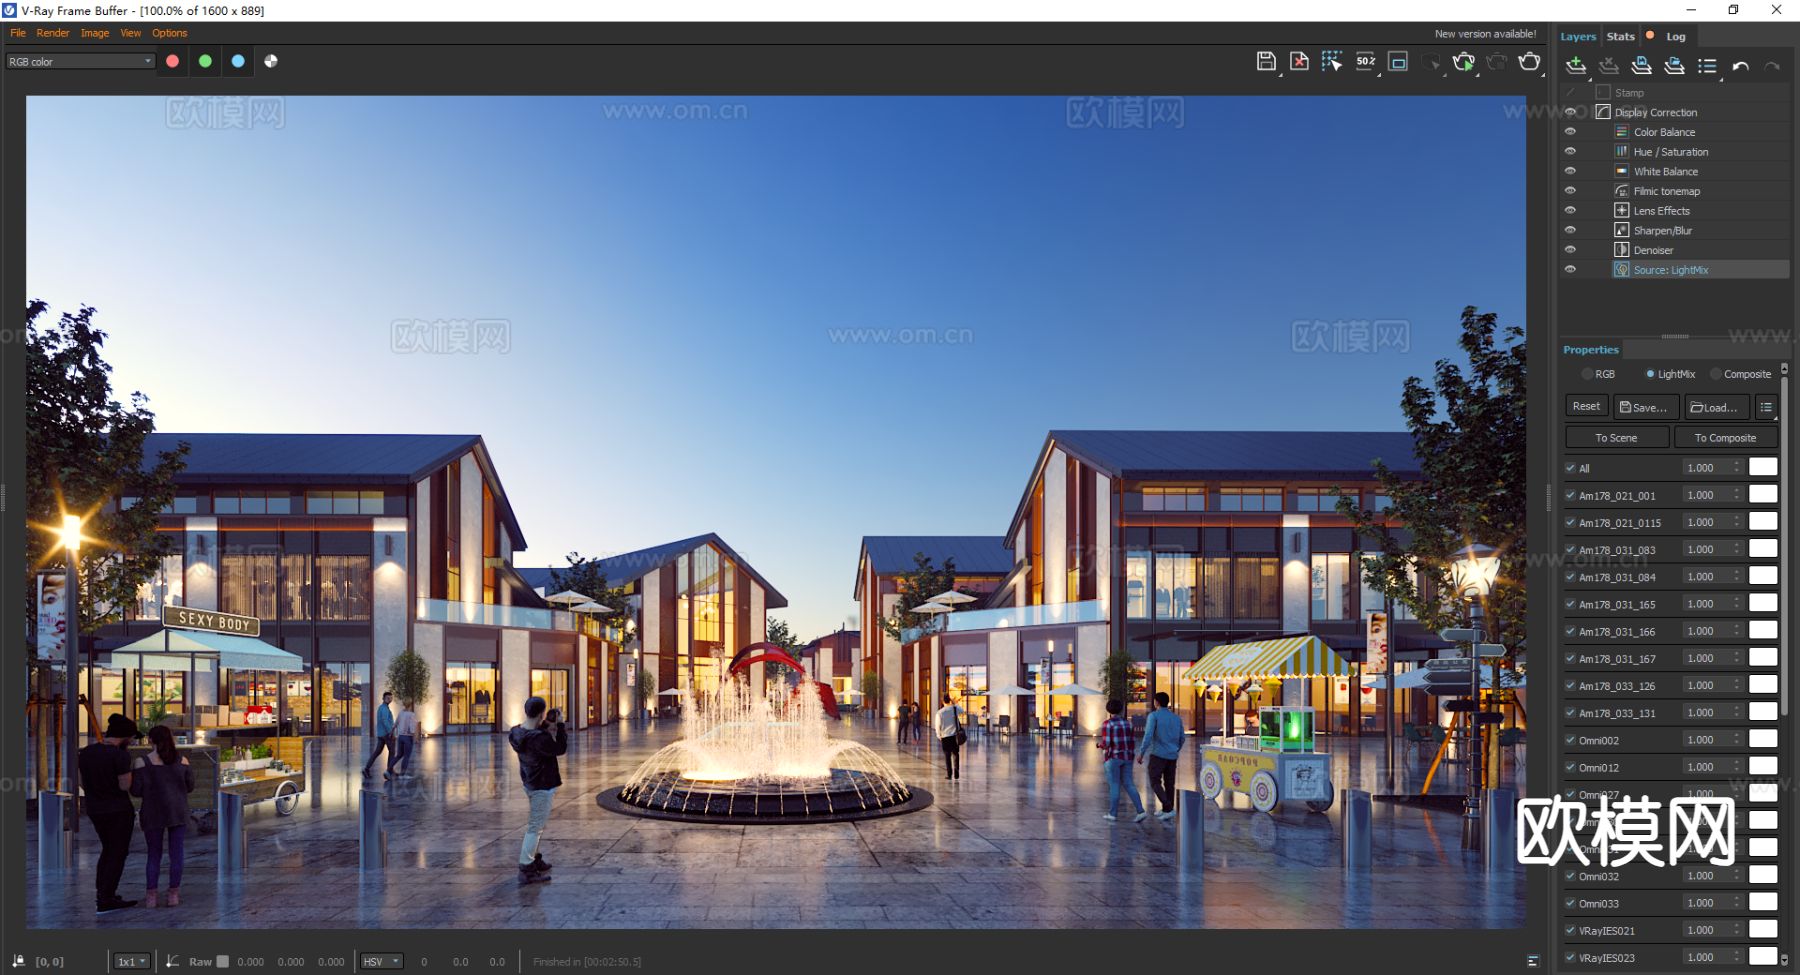Hide the Color Balance layer
The image size is (1800, 975).
tap(1570, 132)
